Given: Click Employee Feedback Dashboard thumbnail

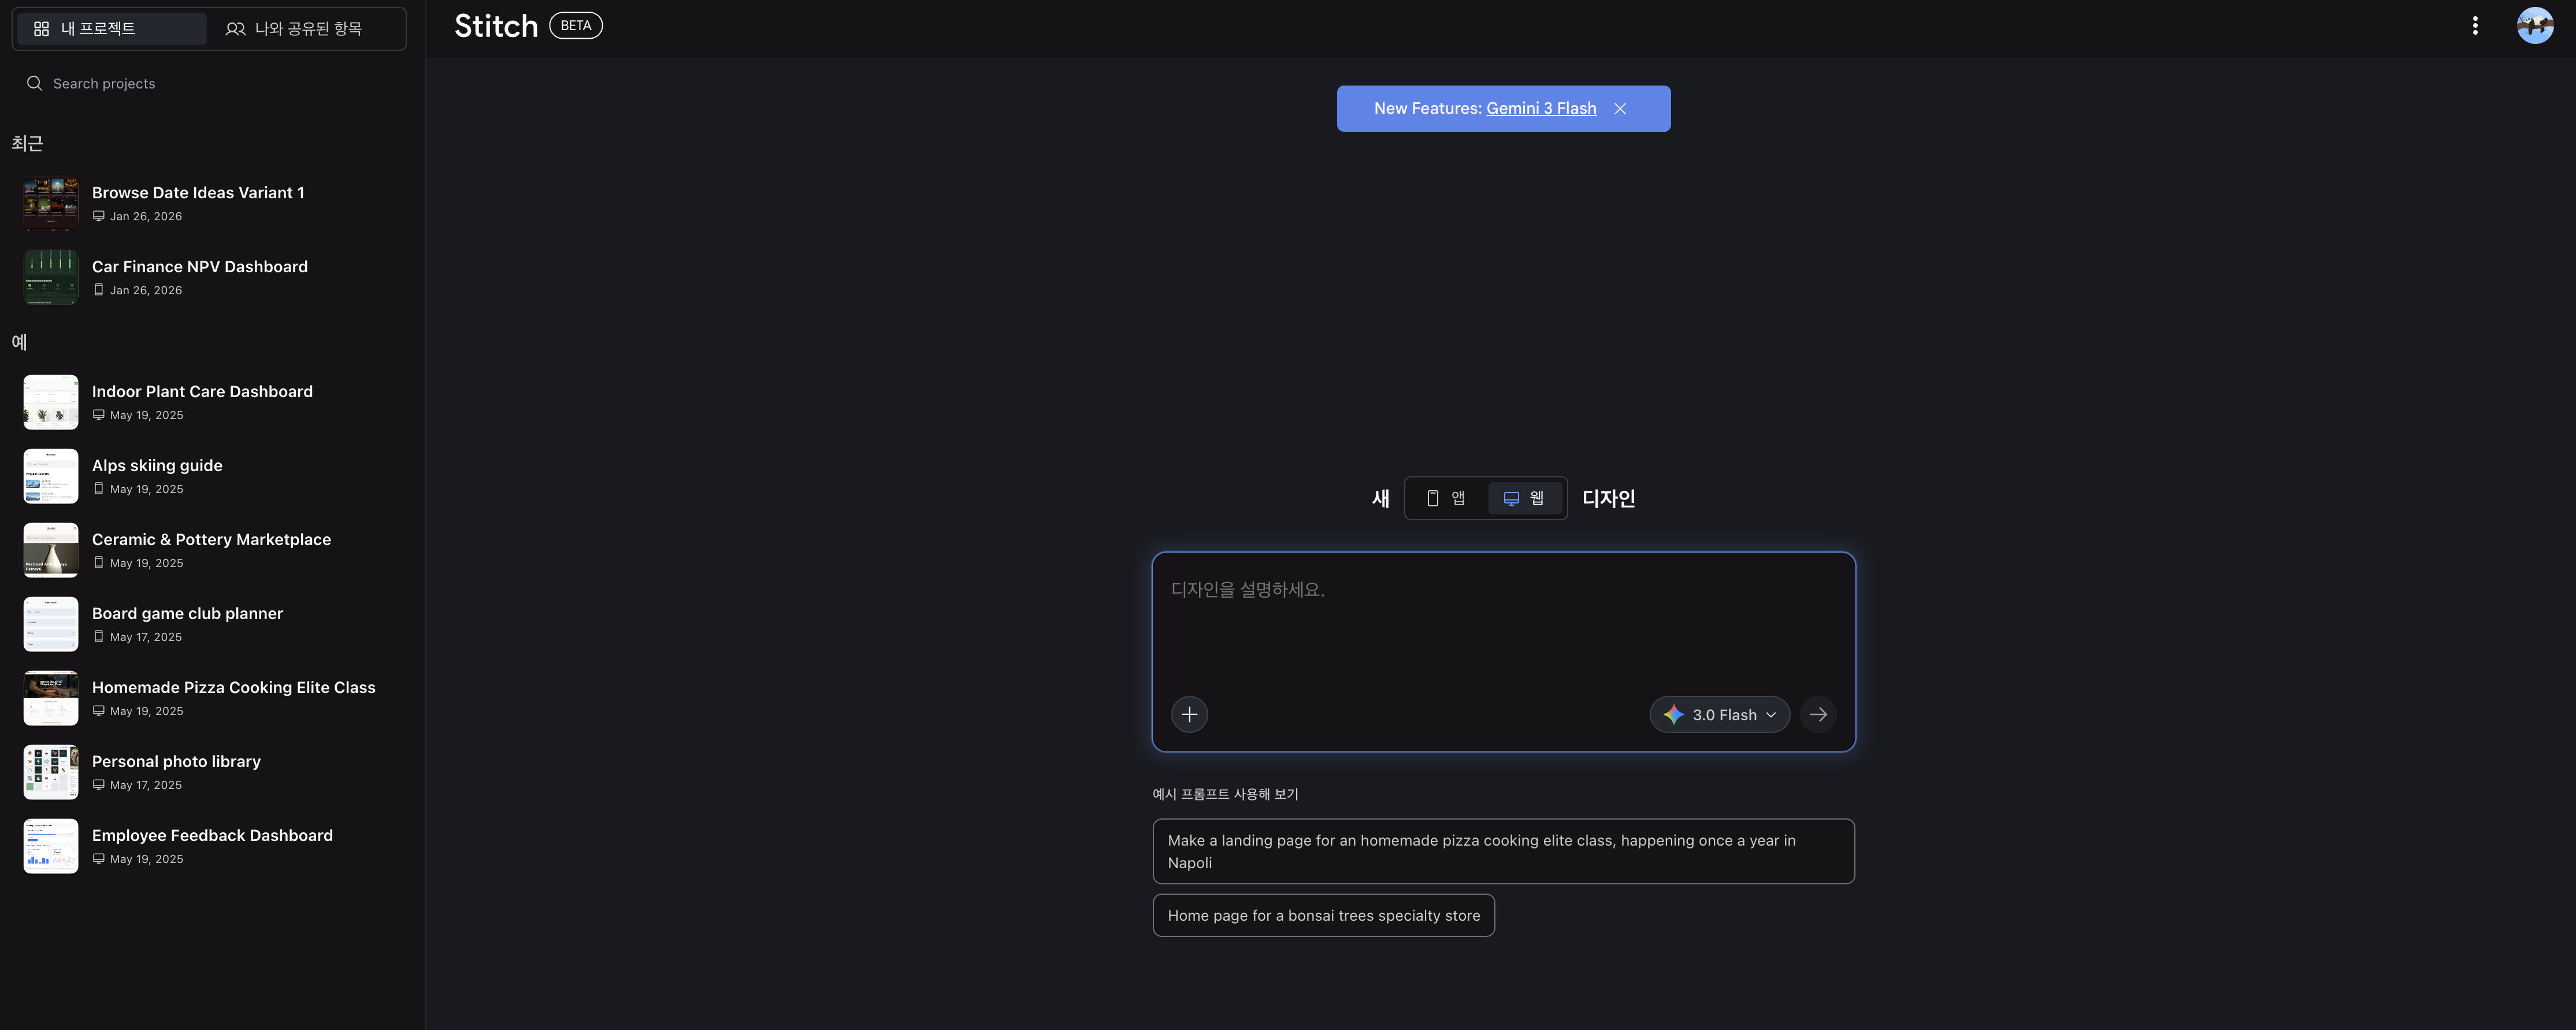Looking at the screenshot, I should click(51, 846).
